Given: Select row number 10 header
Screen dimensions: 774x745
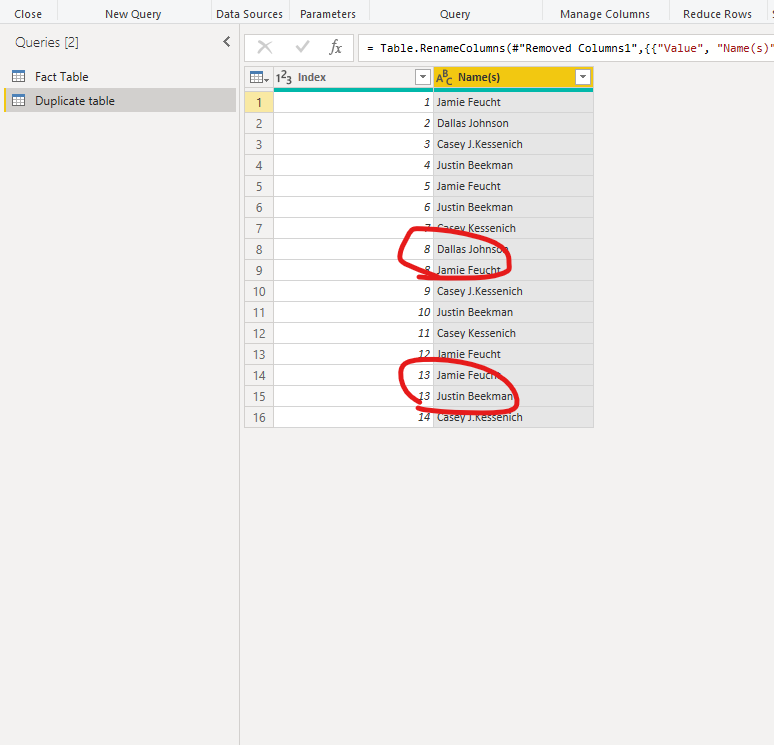Looking at the screenshot, I should [x=259, y=292].
